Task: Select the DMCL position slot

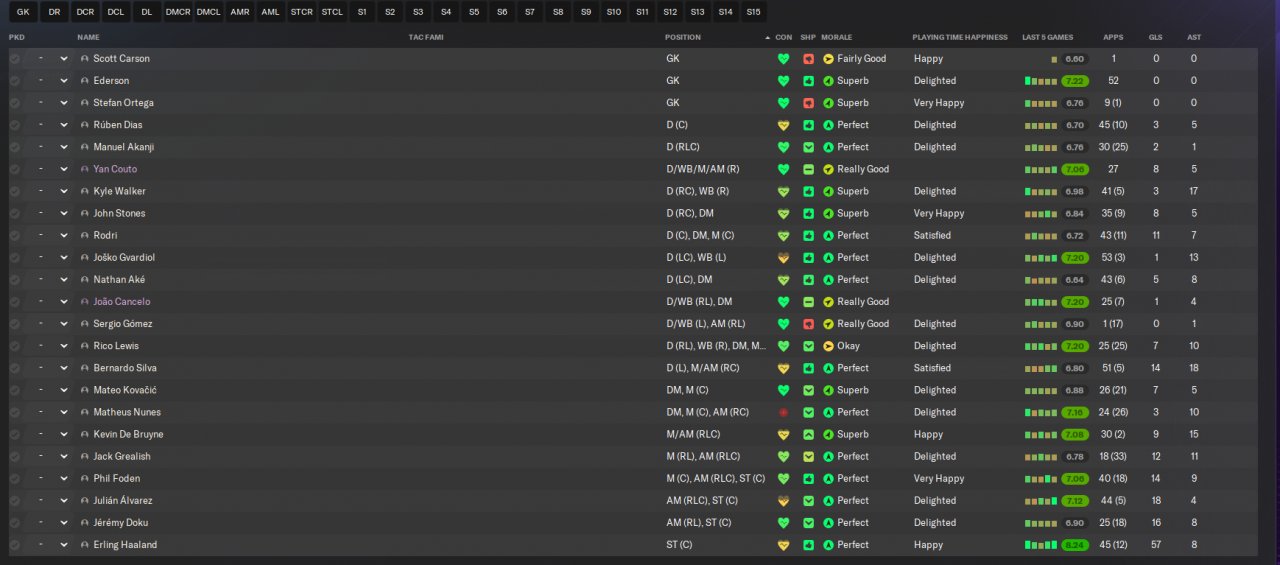Action: pos(208,12)
